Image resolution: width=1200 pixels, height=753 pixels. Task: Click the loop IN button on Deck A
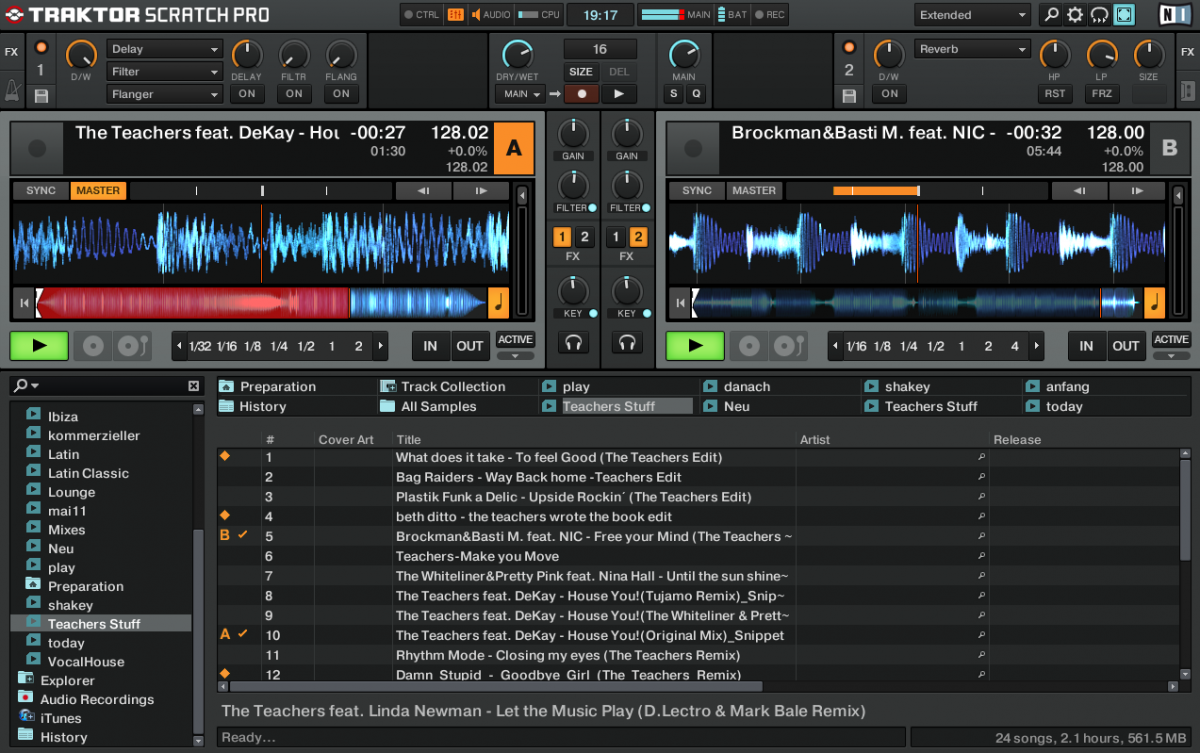431,346
